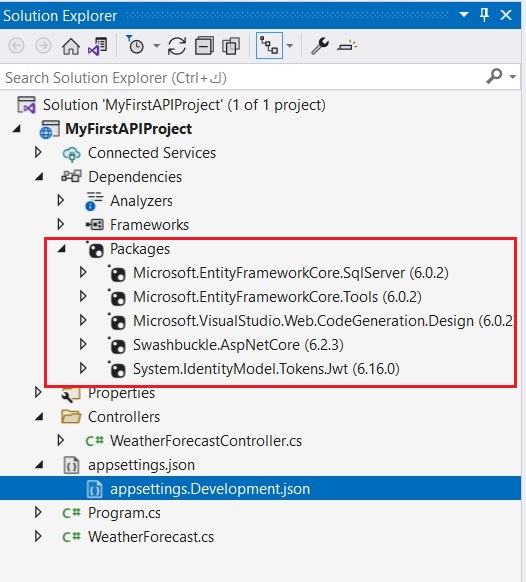
Task: Collapse All tree nodes icon
Action: point(204,46)
